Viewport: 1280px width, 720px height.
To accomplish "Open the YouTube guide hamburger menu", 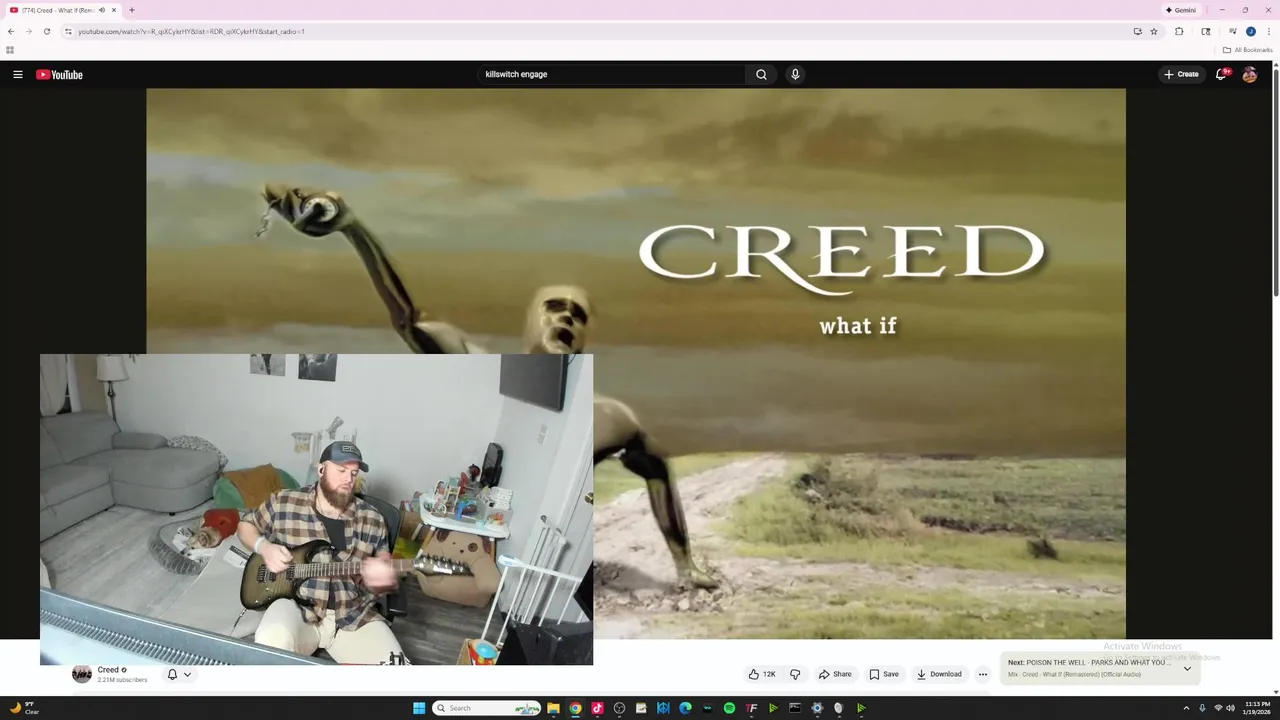I will (18, 74).
